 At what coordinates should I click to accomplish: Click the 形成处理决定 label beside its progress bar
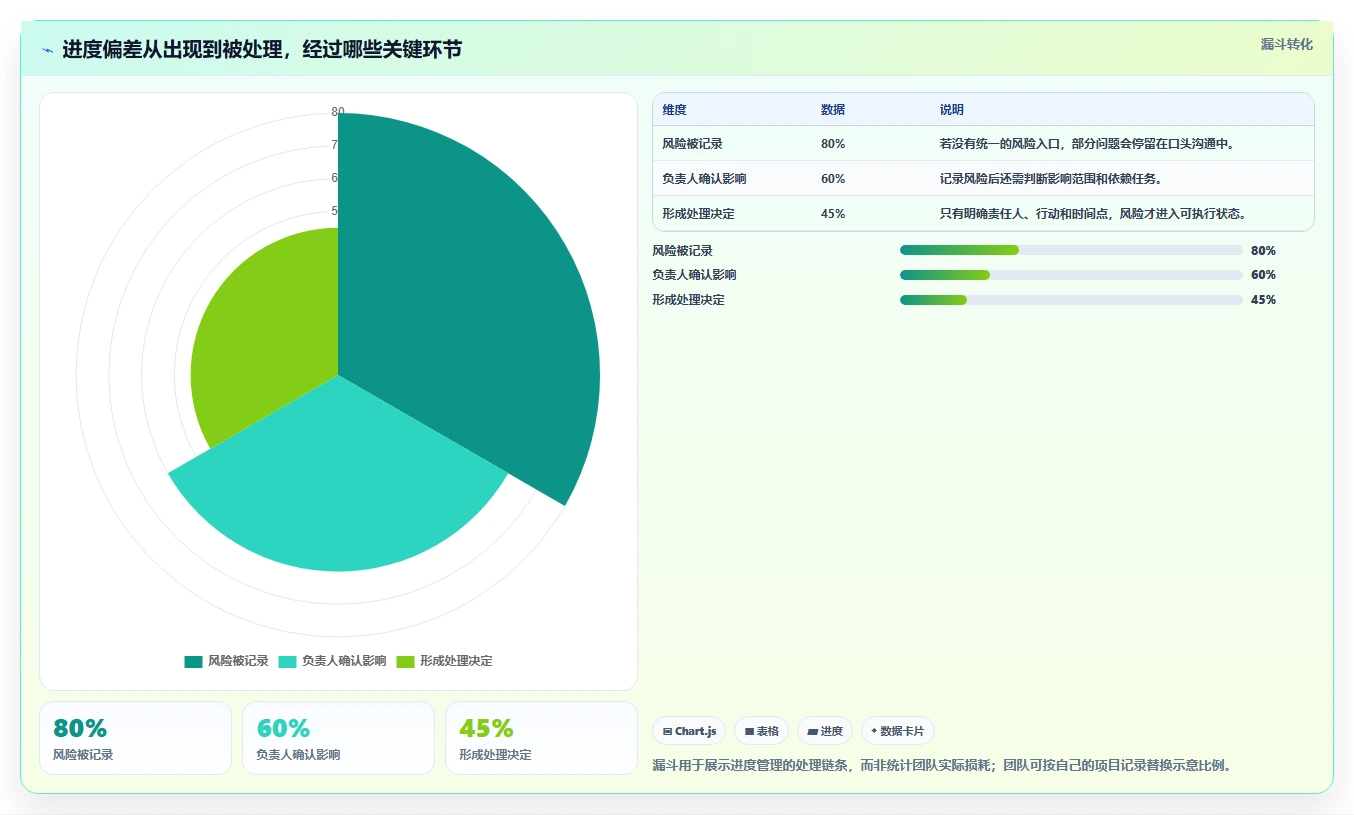[688, 300]
